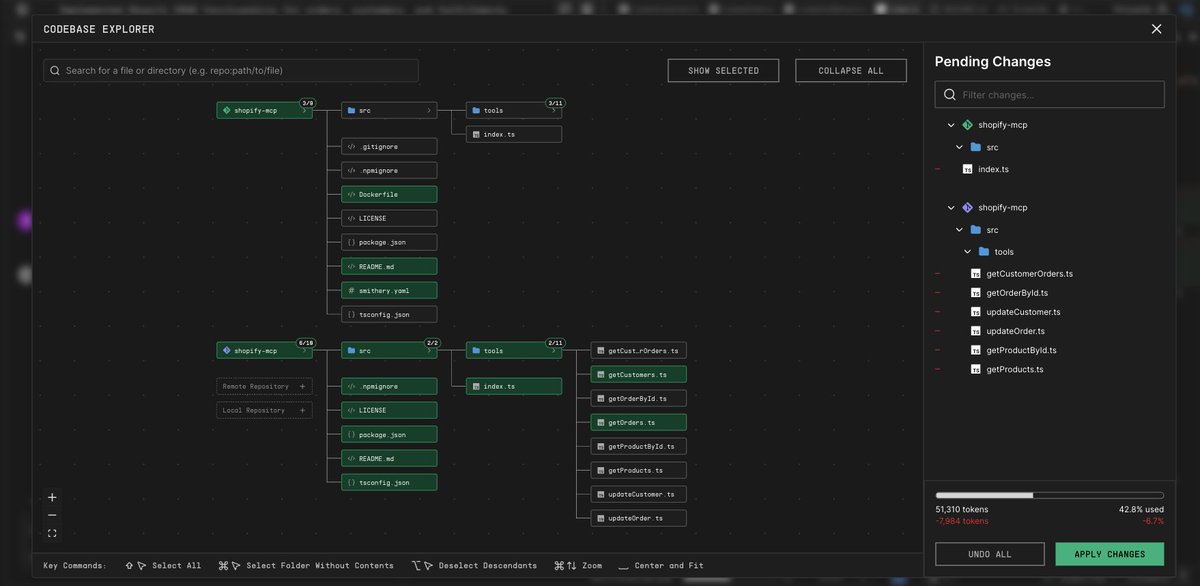Toggle selection of getOrderById.ts node in graph
The image size is (1200, 586).
(639, 398)
